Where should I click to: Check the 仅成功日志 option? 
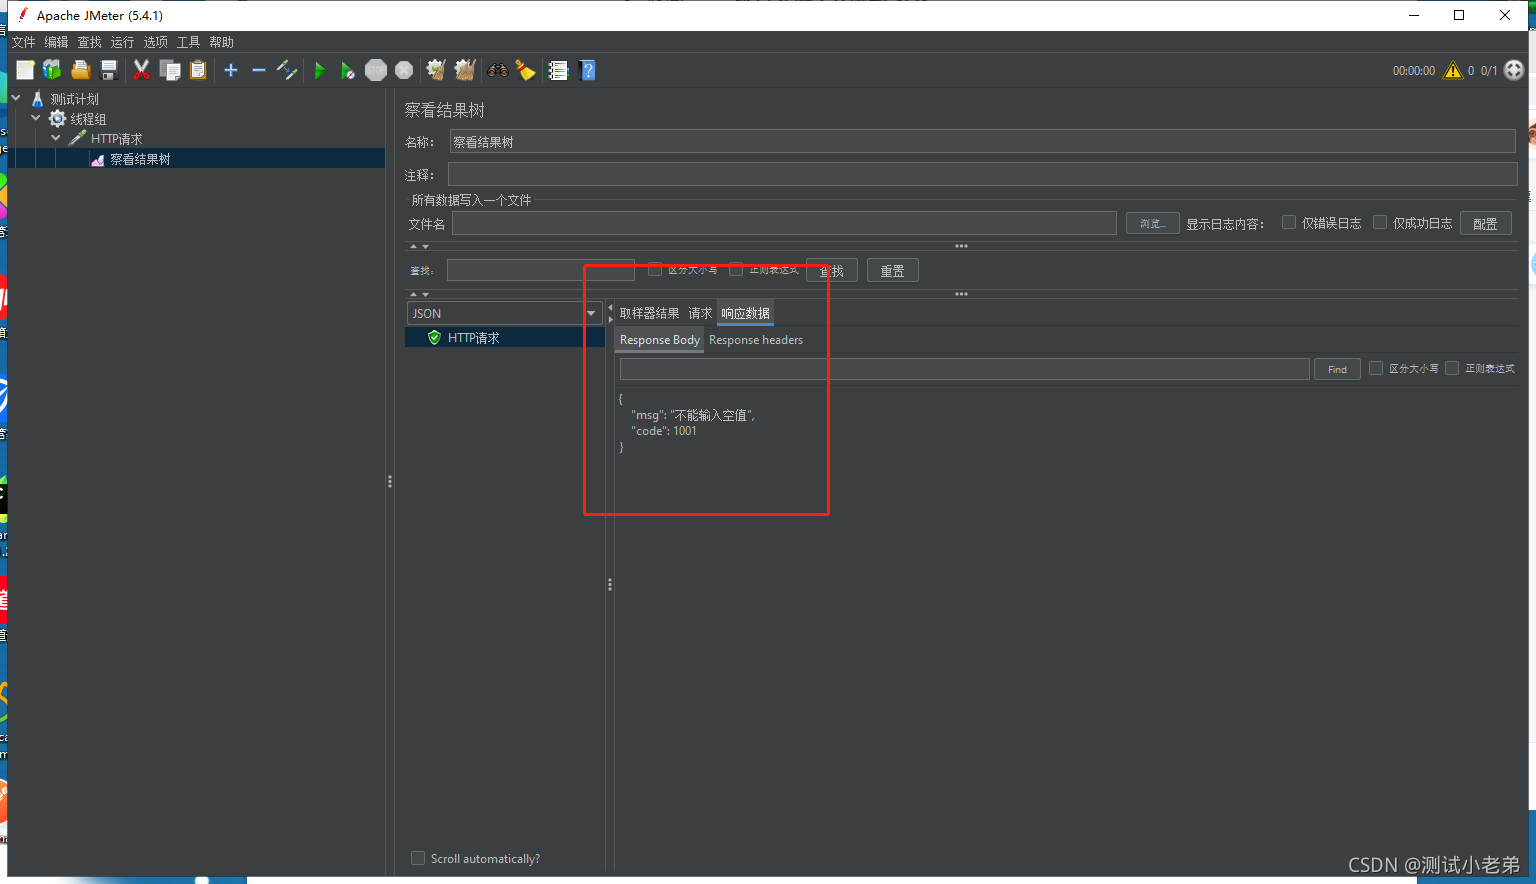[x=1379, y=222]
